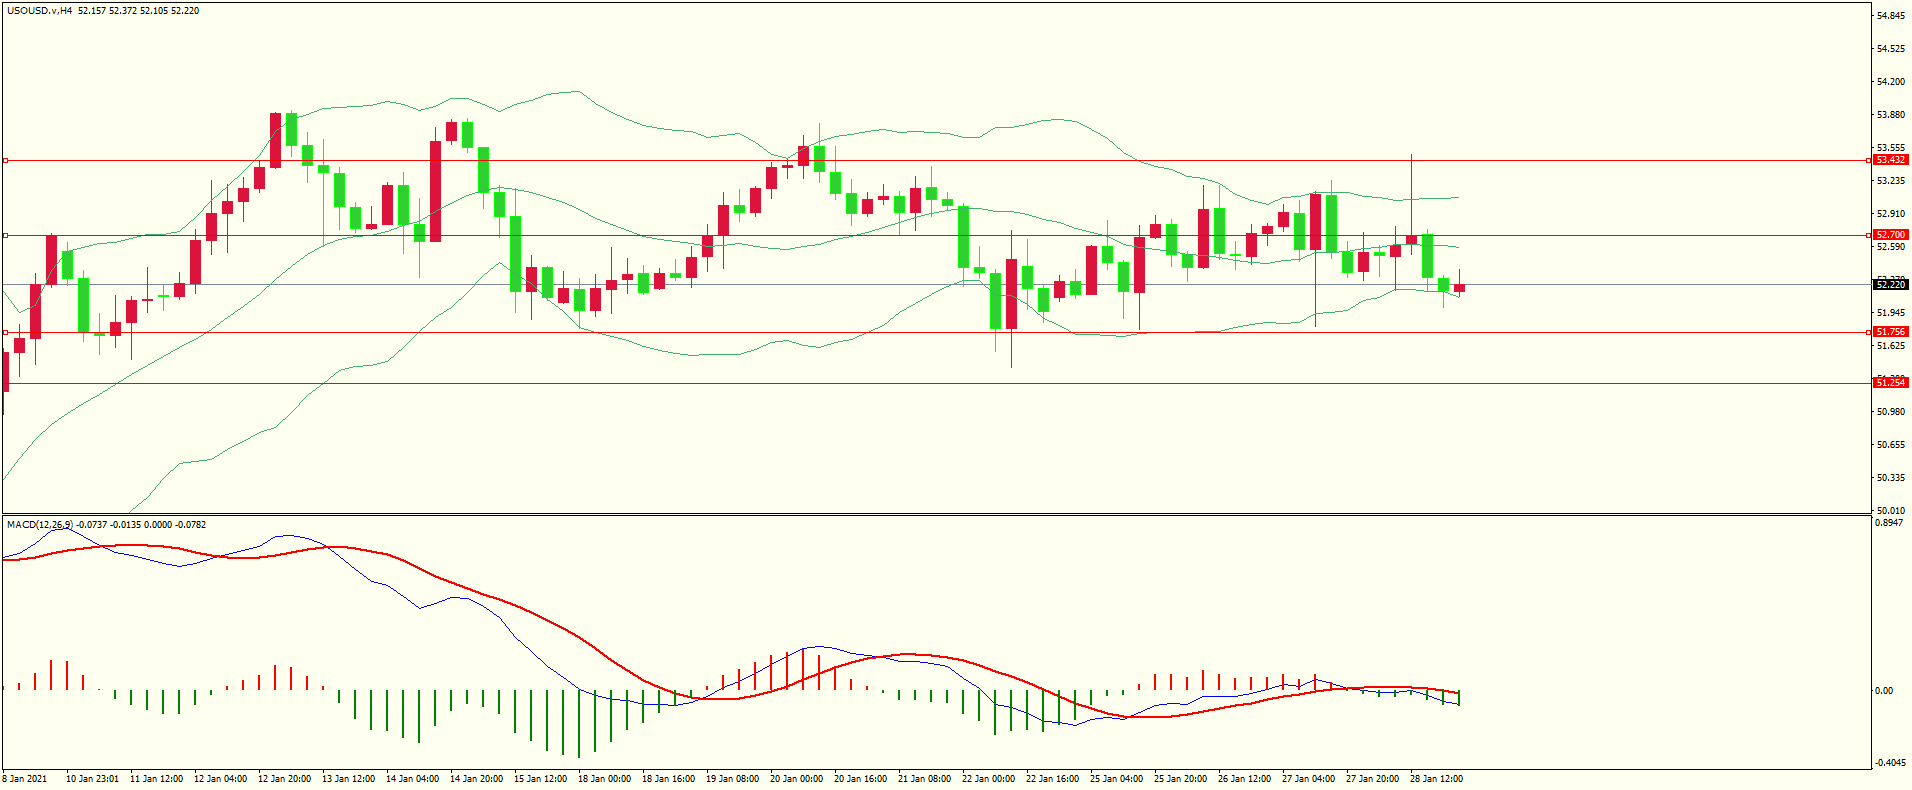
Task: Select the 51.756 support level label
Action: [1890, 332]
